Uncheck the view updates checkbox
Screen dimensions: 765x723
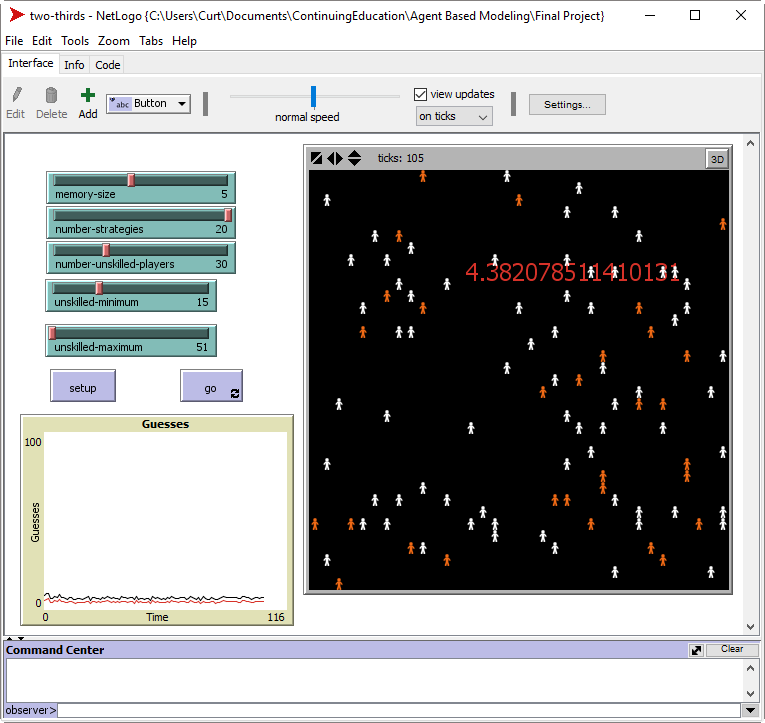click(x=421, y=94)
